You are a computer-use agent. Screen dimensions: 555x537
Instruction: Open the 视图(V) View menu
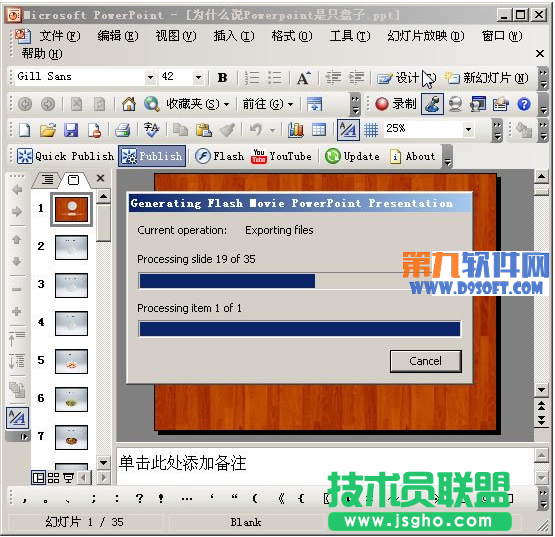click(x=176, y=36)
